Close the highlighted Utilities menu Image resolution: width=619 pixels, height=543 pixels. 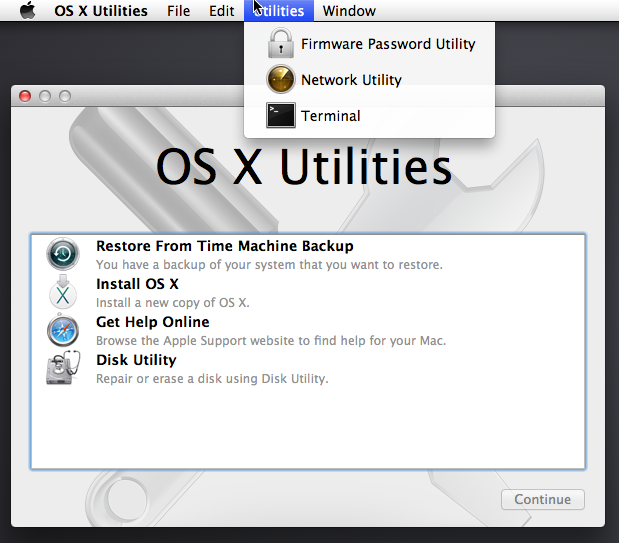coord(279,11)
